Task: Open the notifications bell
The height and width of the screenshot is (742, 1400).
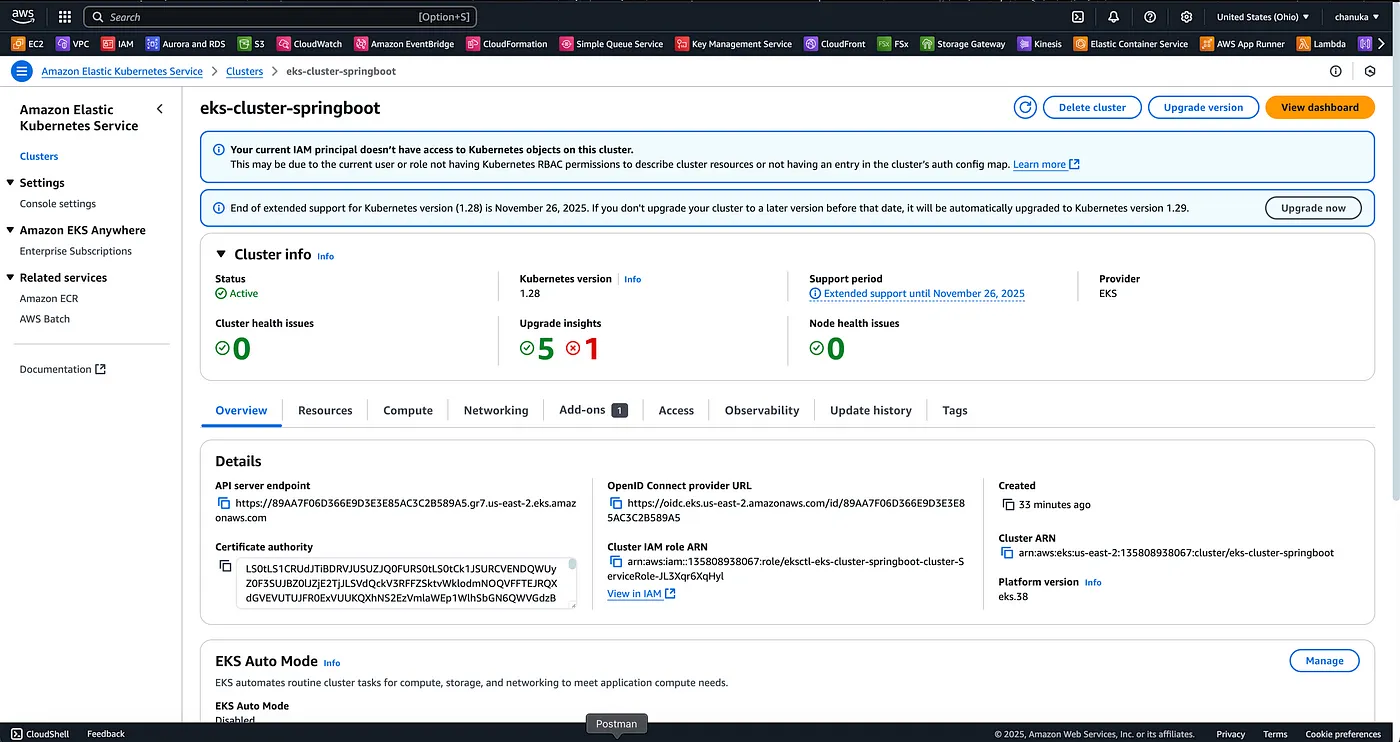Action: (x=1114, y=17)
